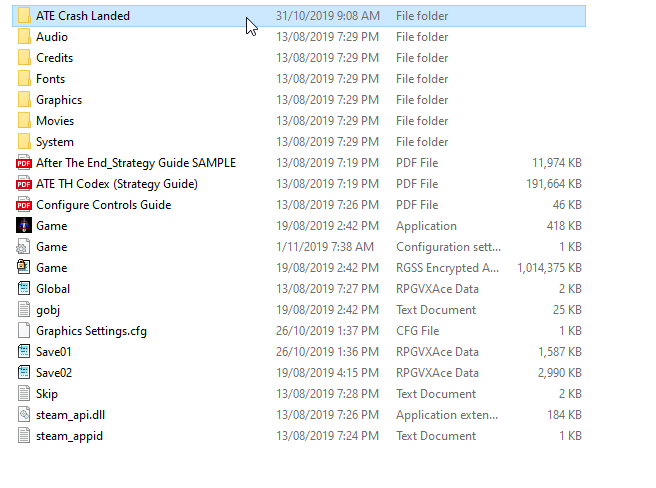Screen dimensions: 656x488
Task: Select the Save01 RPGVXAce data icon
Action: point(24,352)
